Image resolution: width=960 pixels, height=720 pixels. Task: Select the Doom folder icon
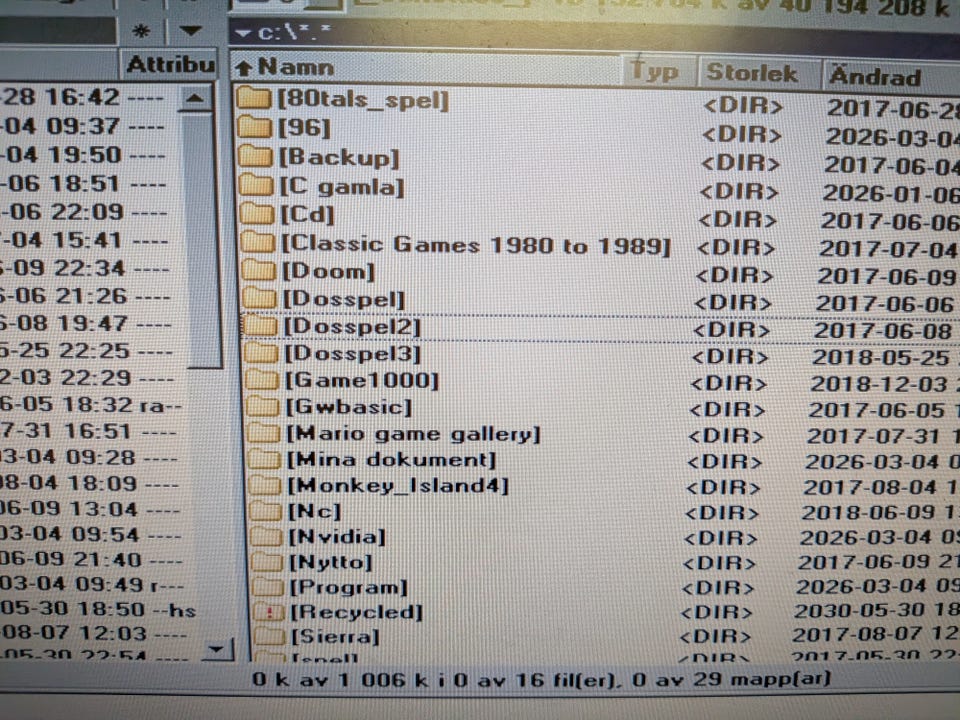260,270
